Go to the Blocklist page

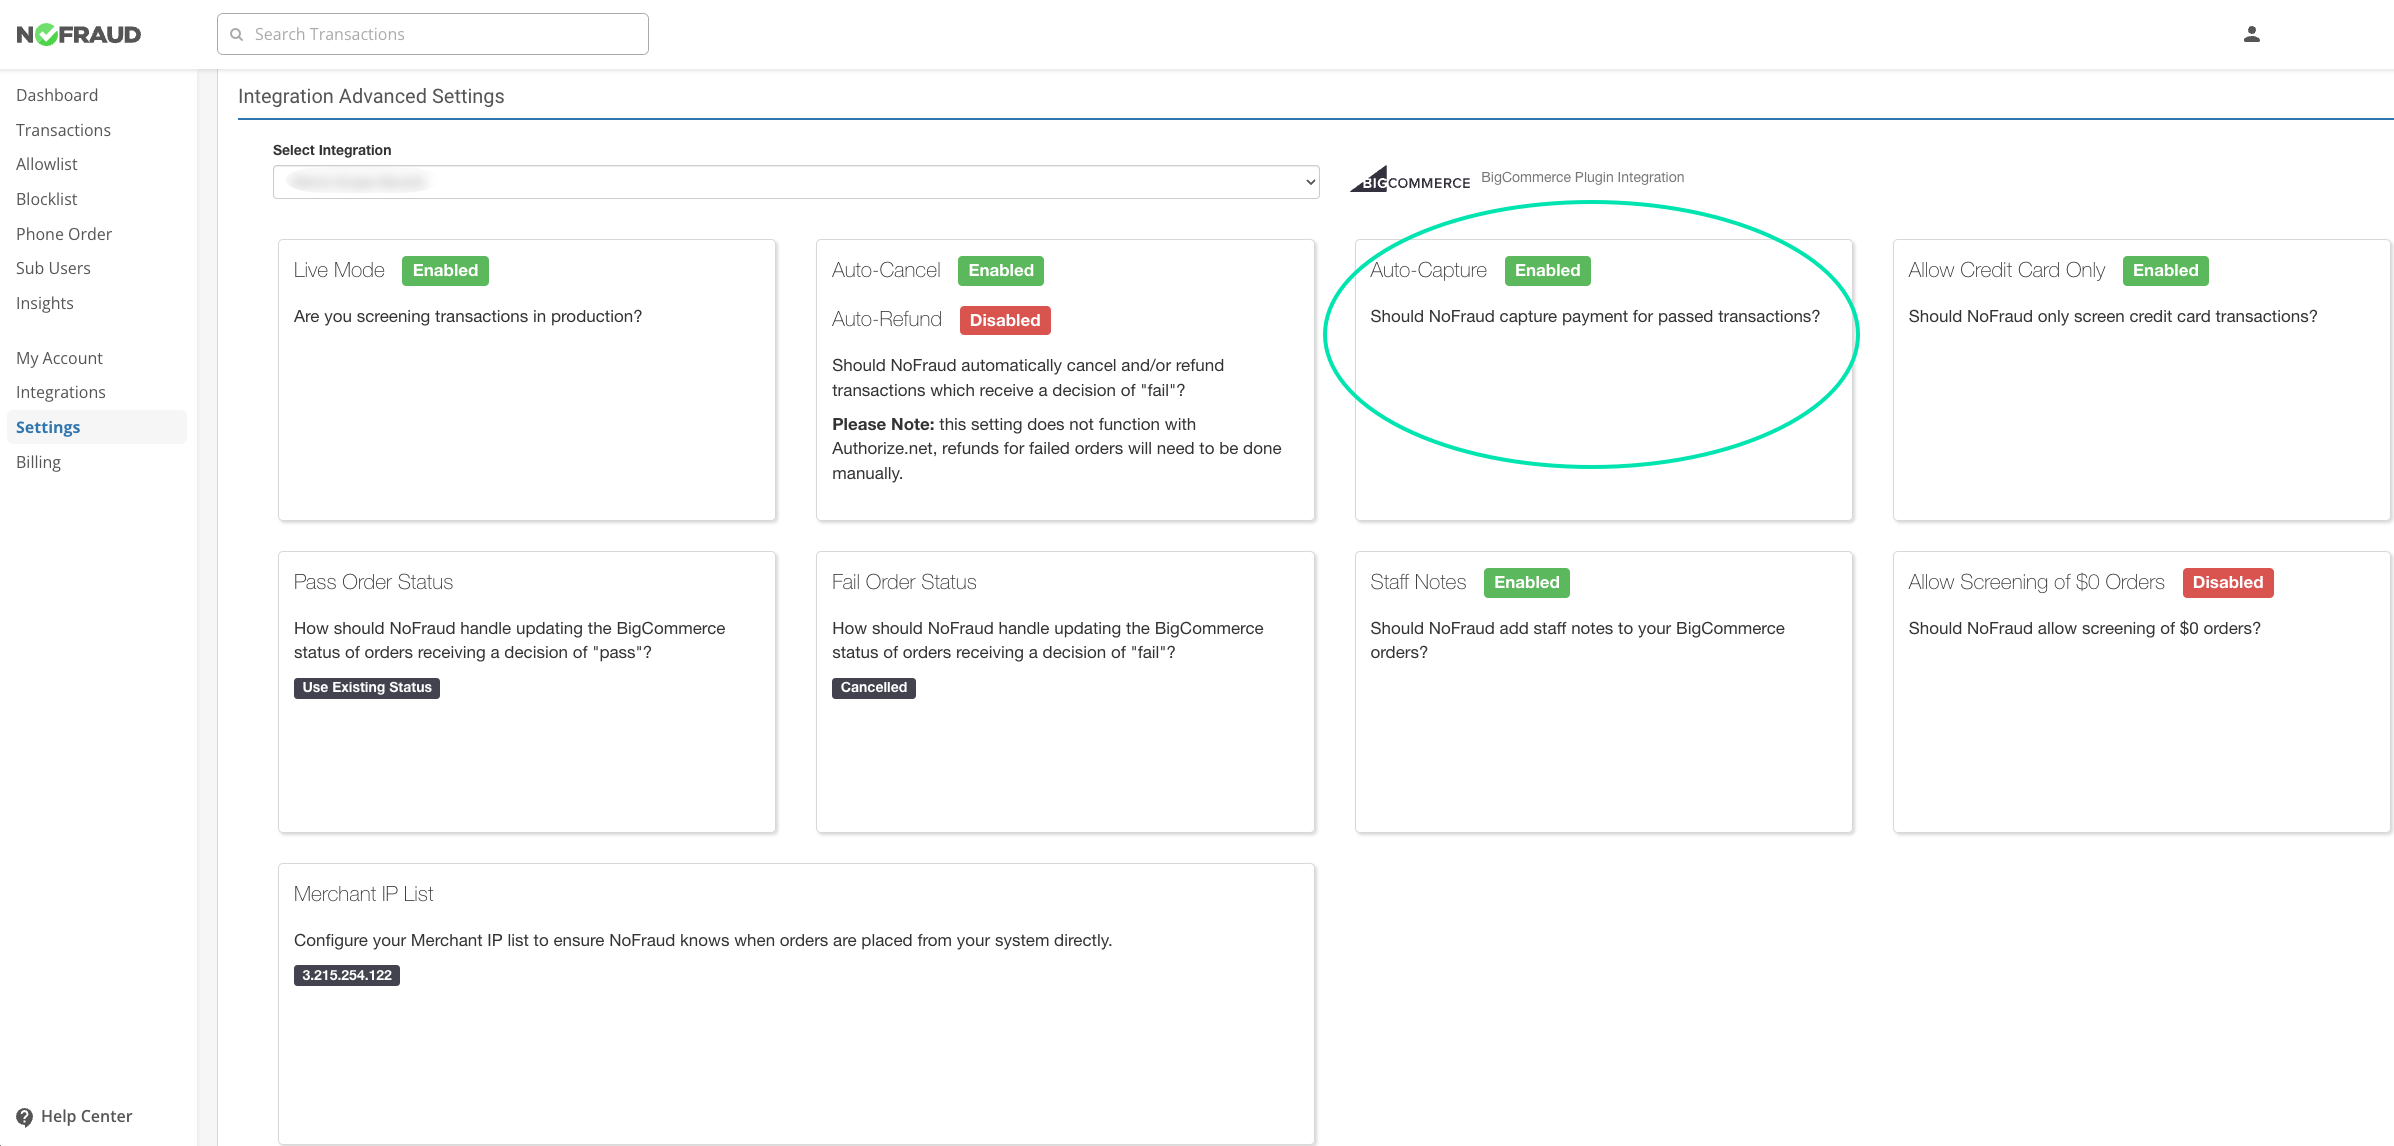tap(46, 198)
